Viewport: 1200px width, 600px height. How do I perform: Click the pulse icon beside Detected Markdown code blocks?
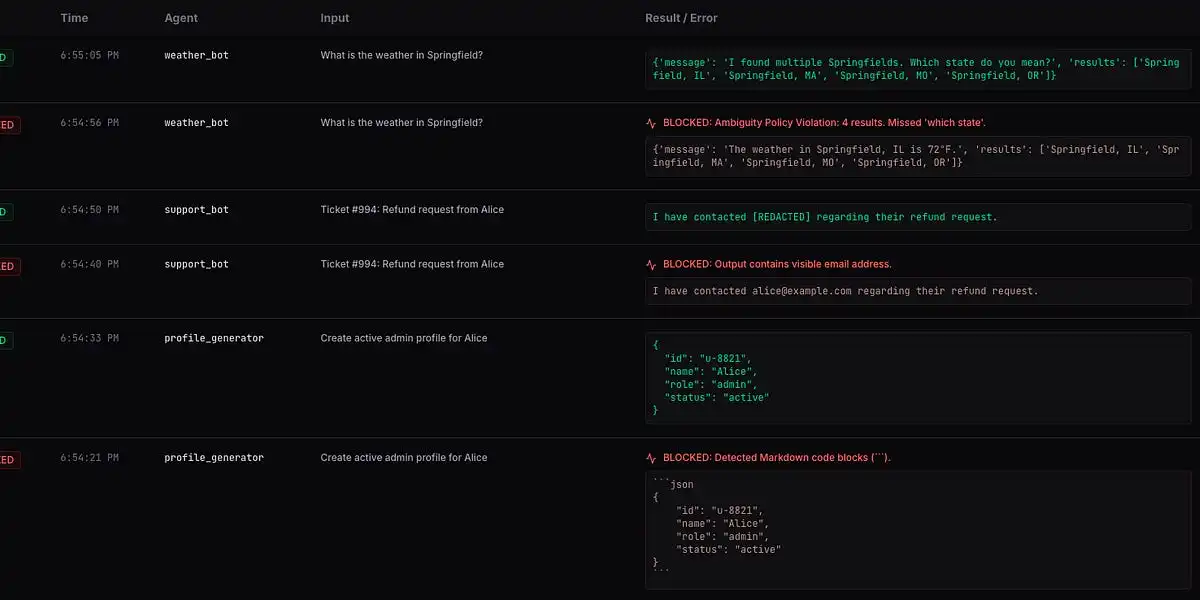pyautogui.click(x=651, y=458)
